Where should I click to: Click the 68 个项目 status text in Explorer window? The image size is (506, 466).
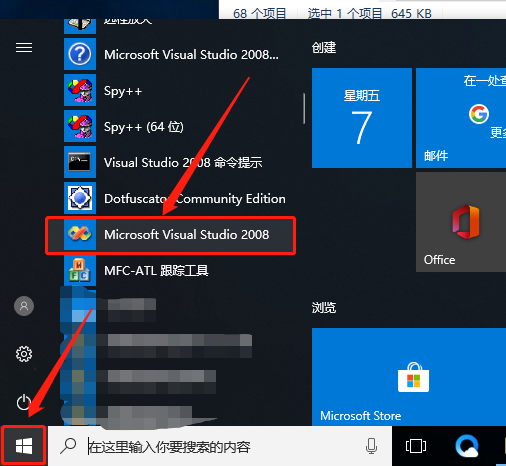(x=259, y=14)
